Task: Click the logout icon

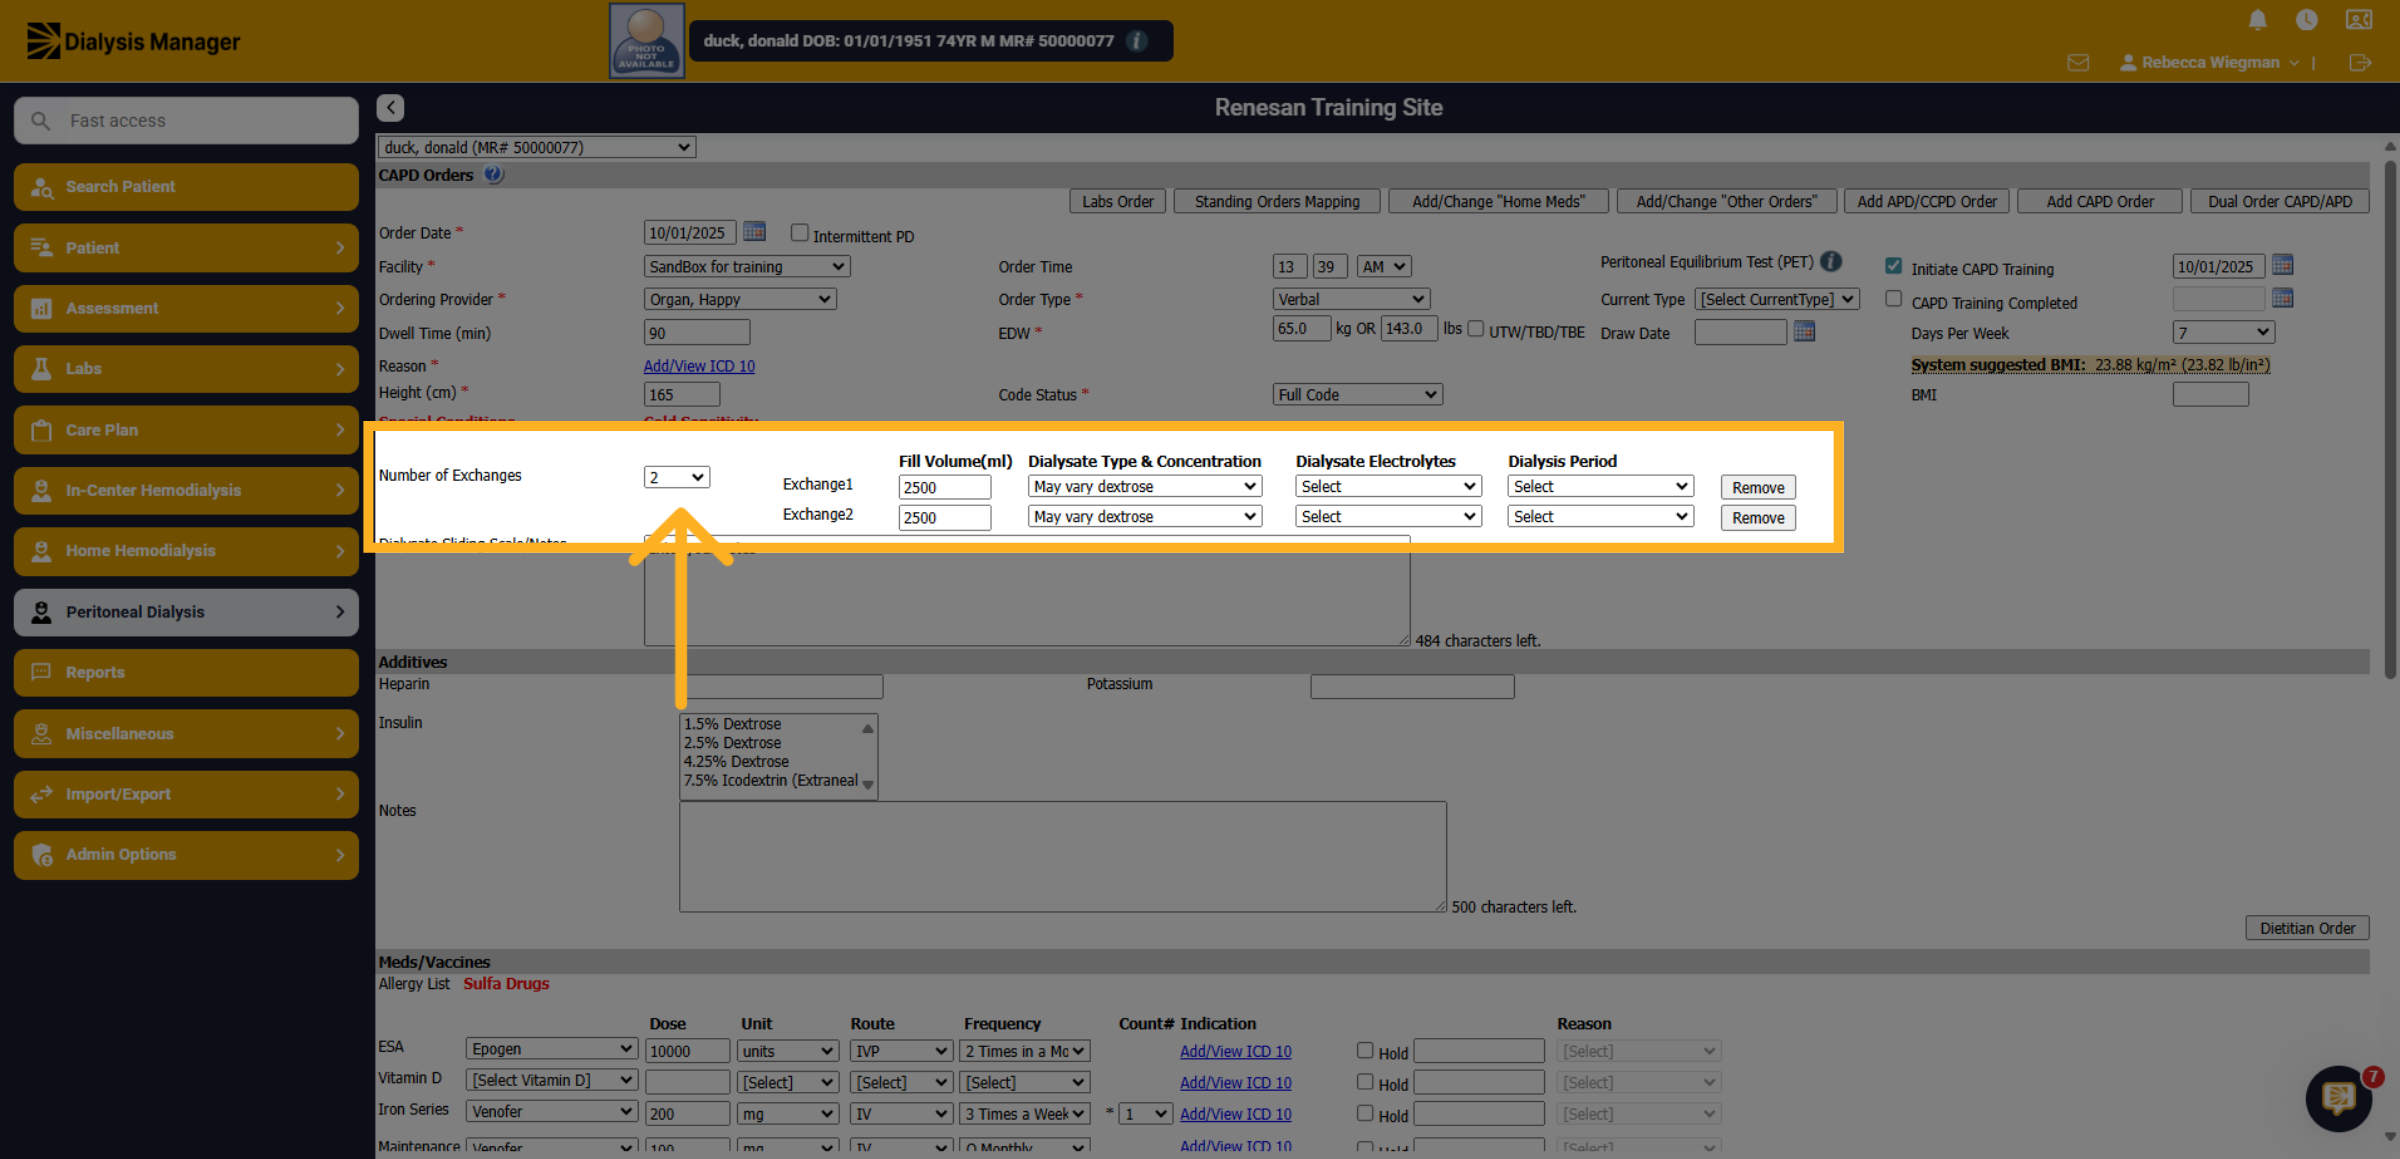Action: [2360, 62]
